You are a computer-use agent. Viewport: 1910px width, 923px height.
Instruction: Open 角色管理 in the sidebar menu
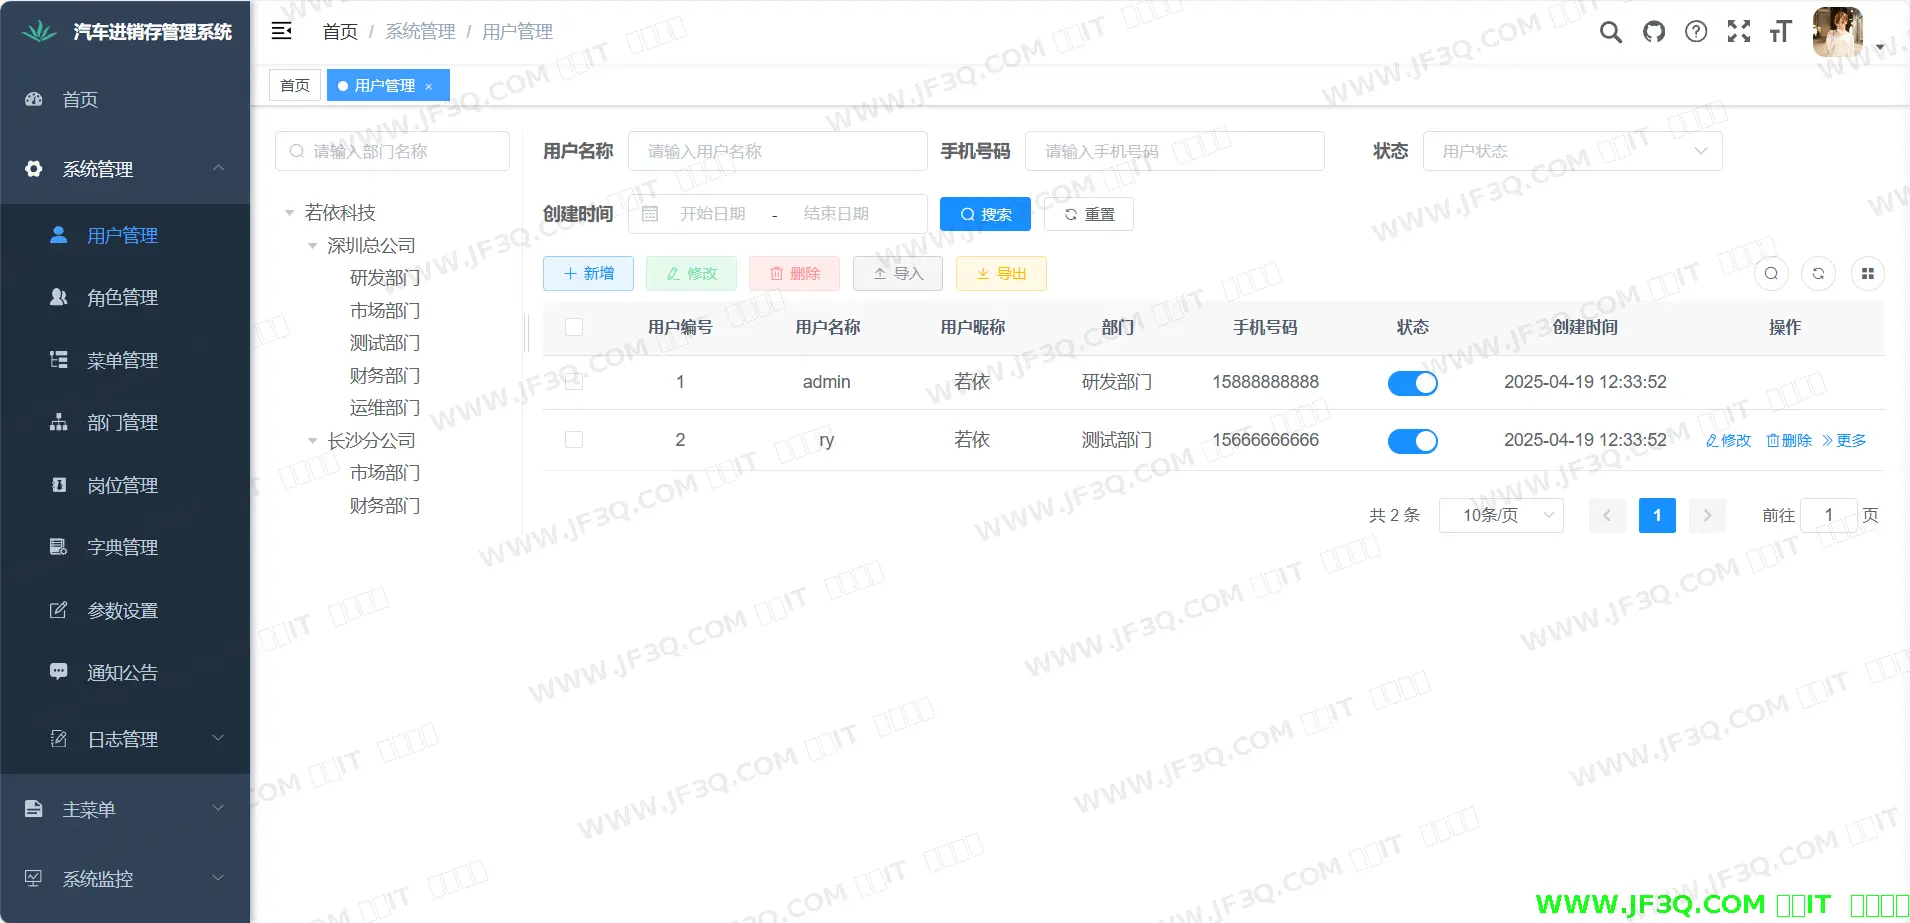(x=122, y=298)
